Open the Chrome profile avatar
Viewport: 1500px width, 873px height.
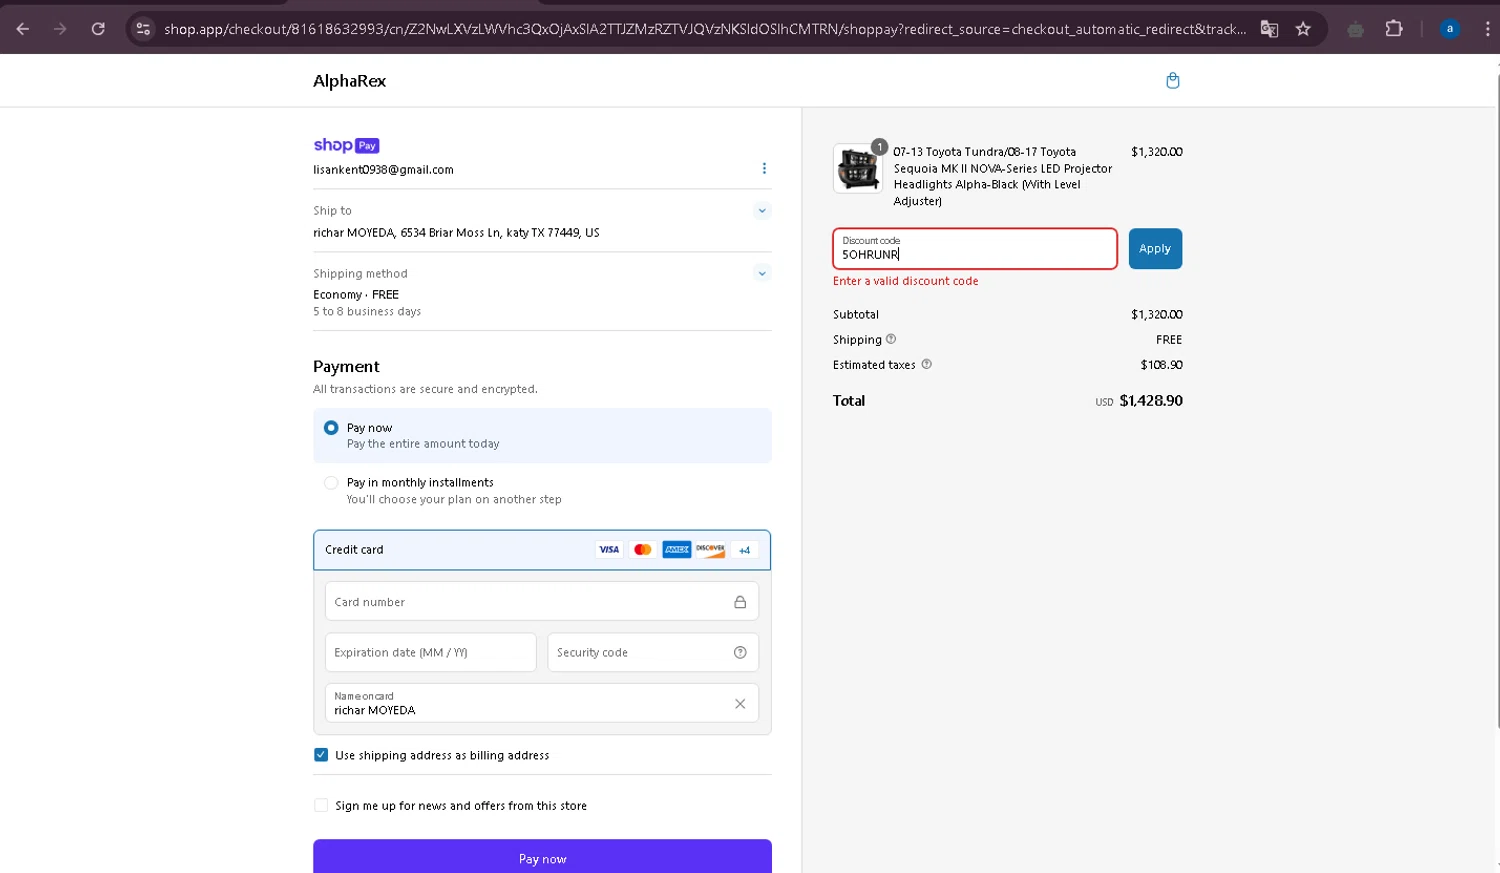(1449, 29)
